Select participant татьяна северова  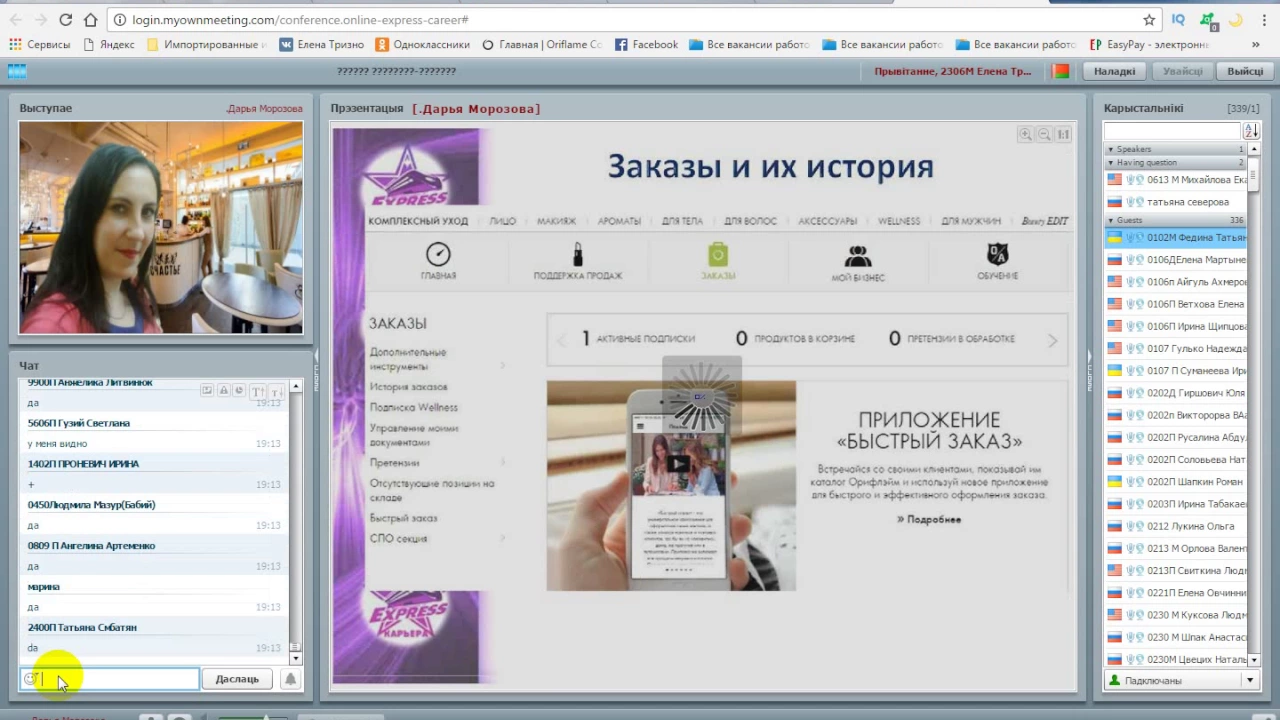(1176, 202)
